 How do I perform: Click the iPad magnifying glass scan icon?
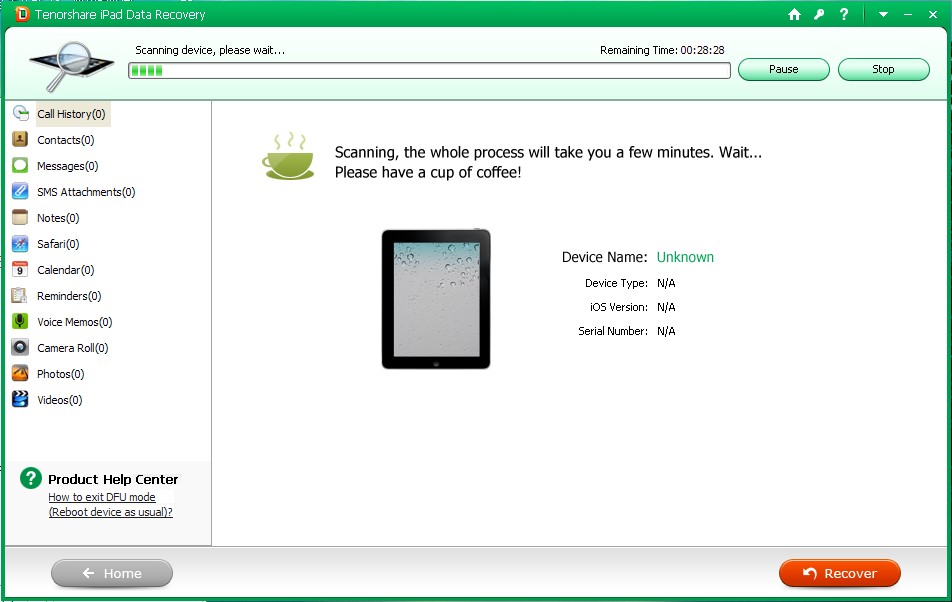pos(71,66)
